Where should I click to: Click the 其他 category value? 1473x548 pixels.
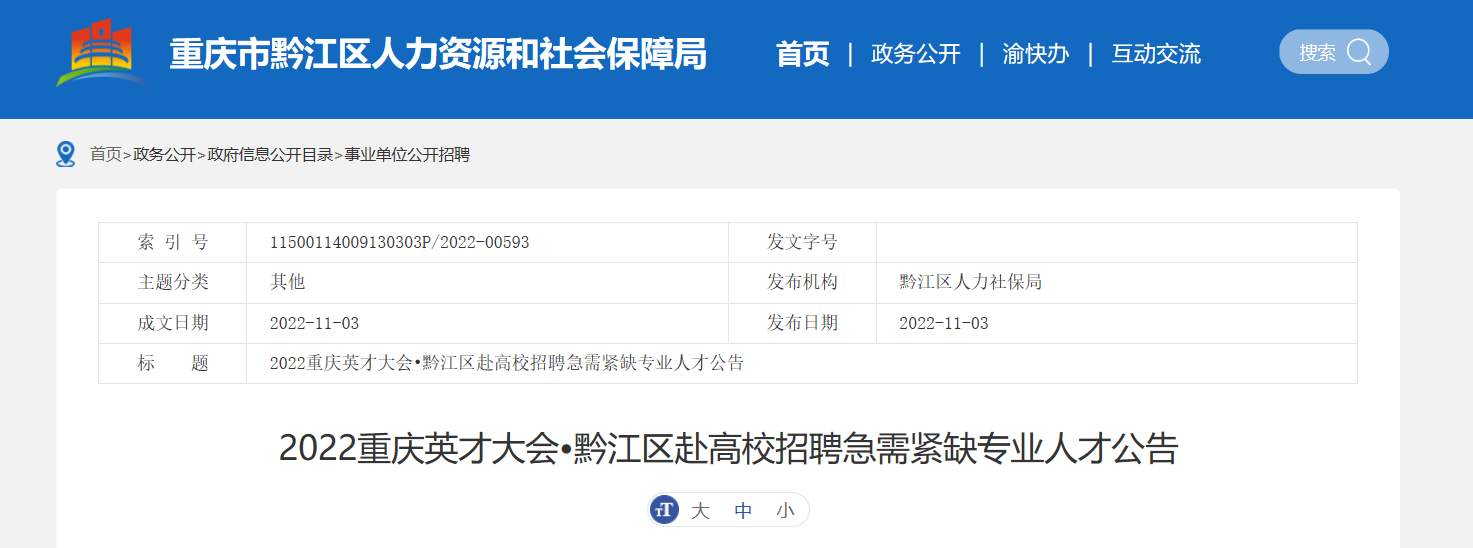tap(288, 283)
